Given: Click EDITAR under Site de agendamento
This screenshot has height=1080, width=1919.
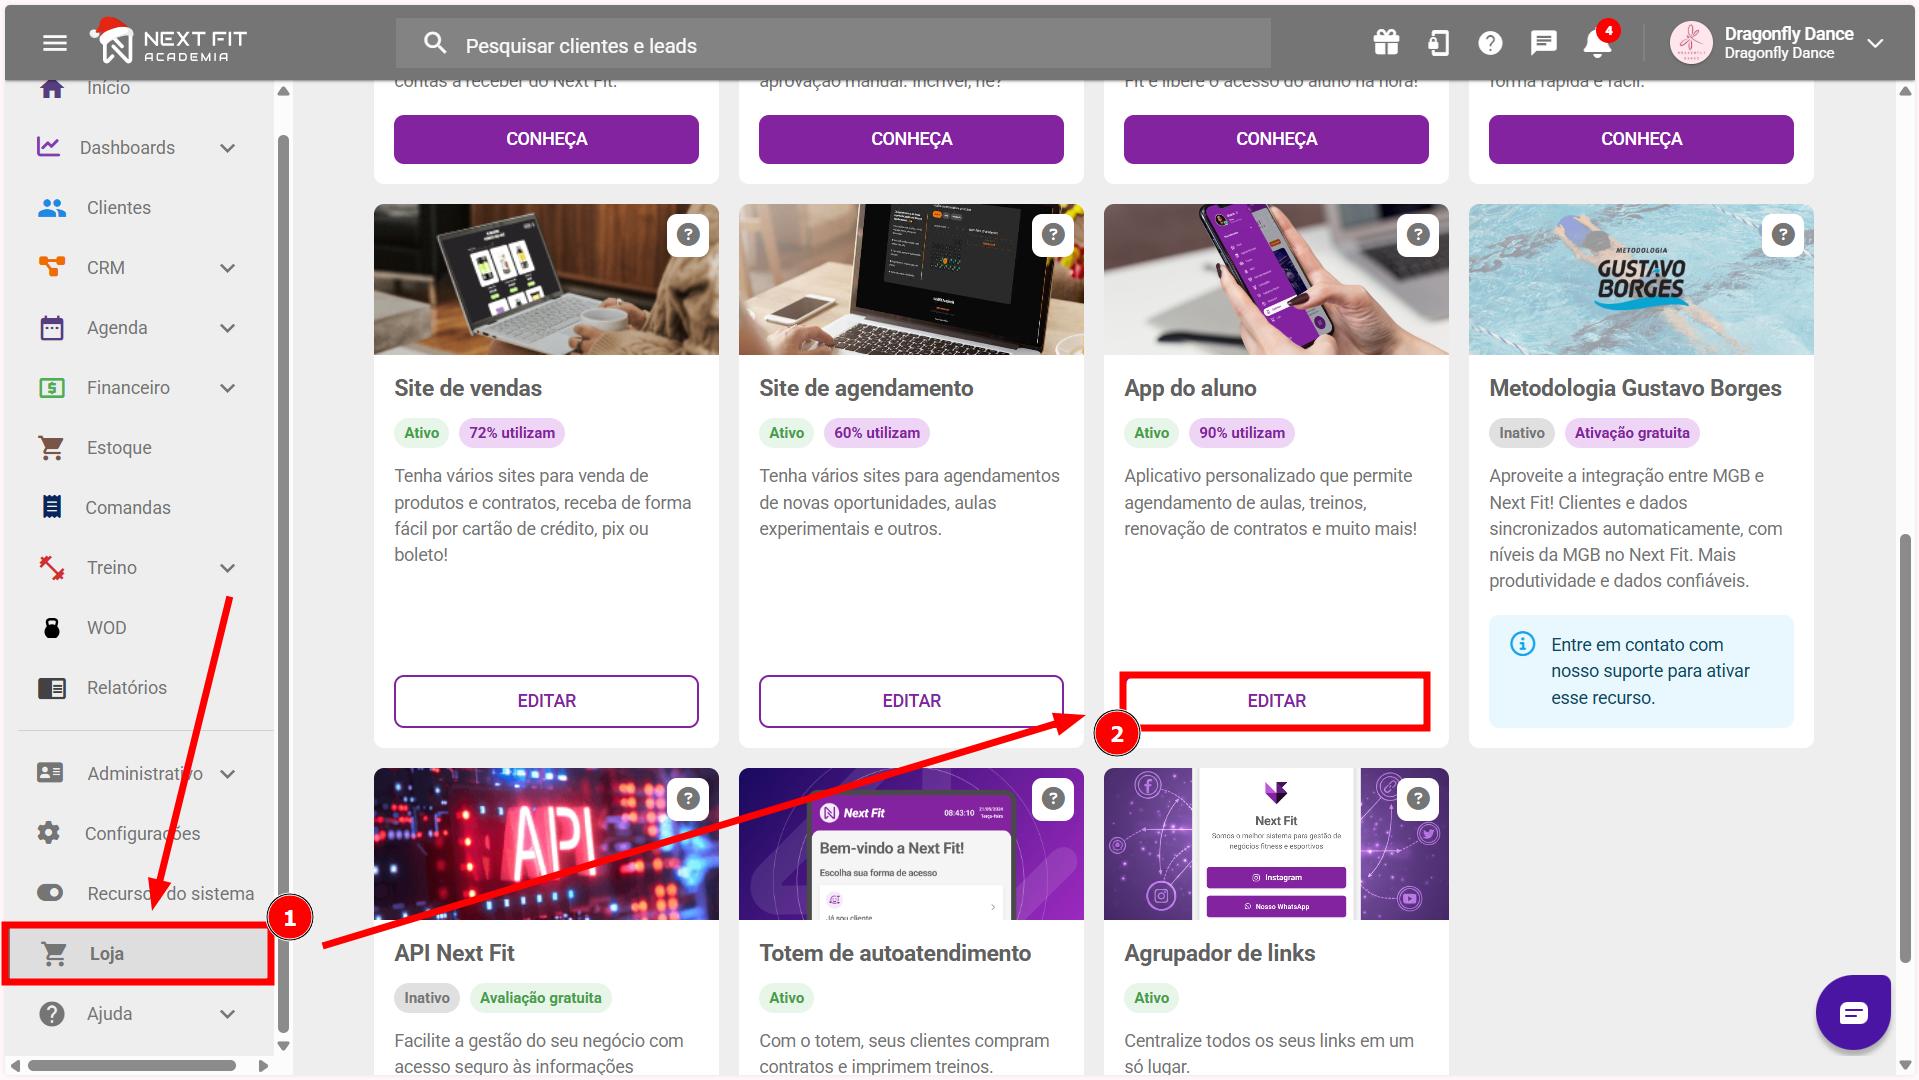Looking at the screenshot, I should click(x=911, y=701).
